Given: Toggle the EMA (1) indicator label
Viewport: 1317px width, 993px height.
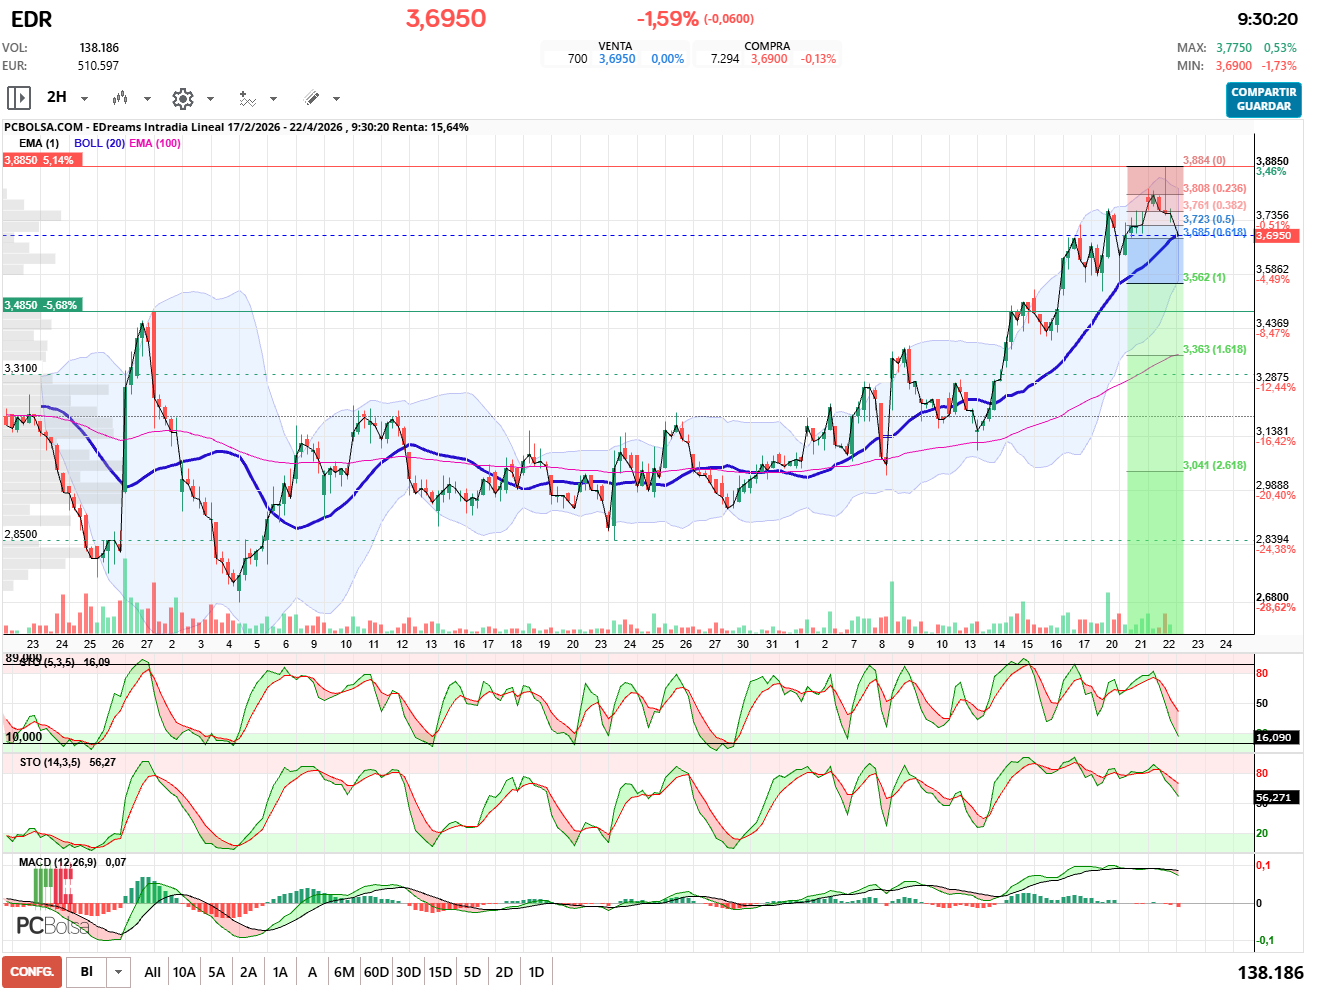Looking at the screenshot, I should [x=39, y=143].
